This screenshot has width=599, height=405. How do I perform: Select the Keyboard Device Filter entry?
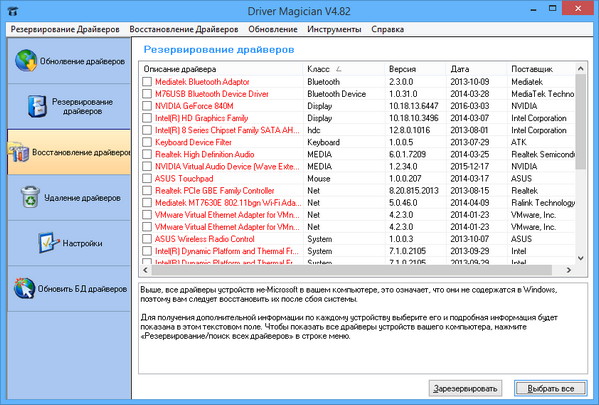click(x=193, y=143)
